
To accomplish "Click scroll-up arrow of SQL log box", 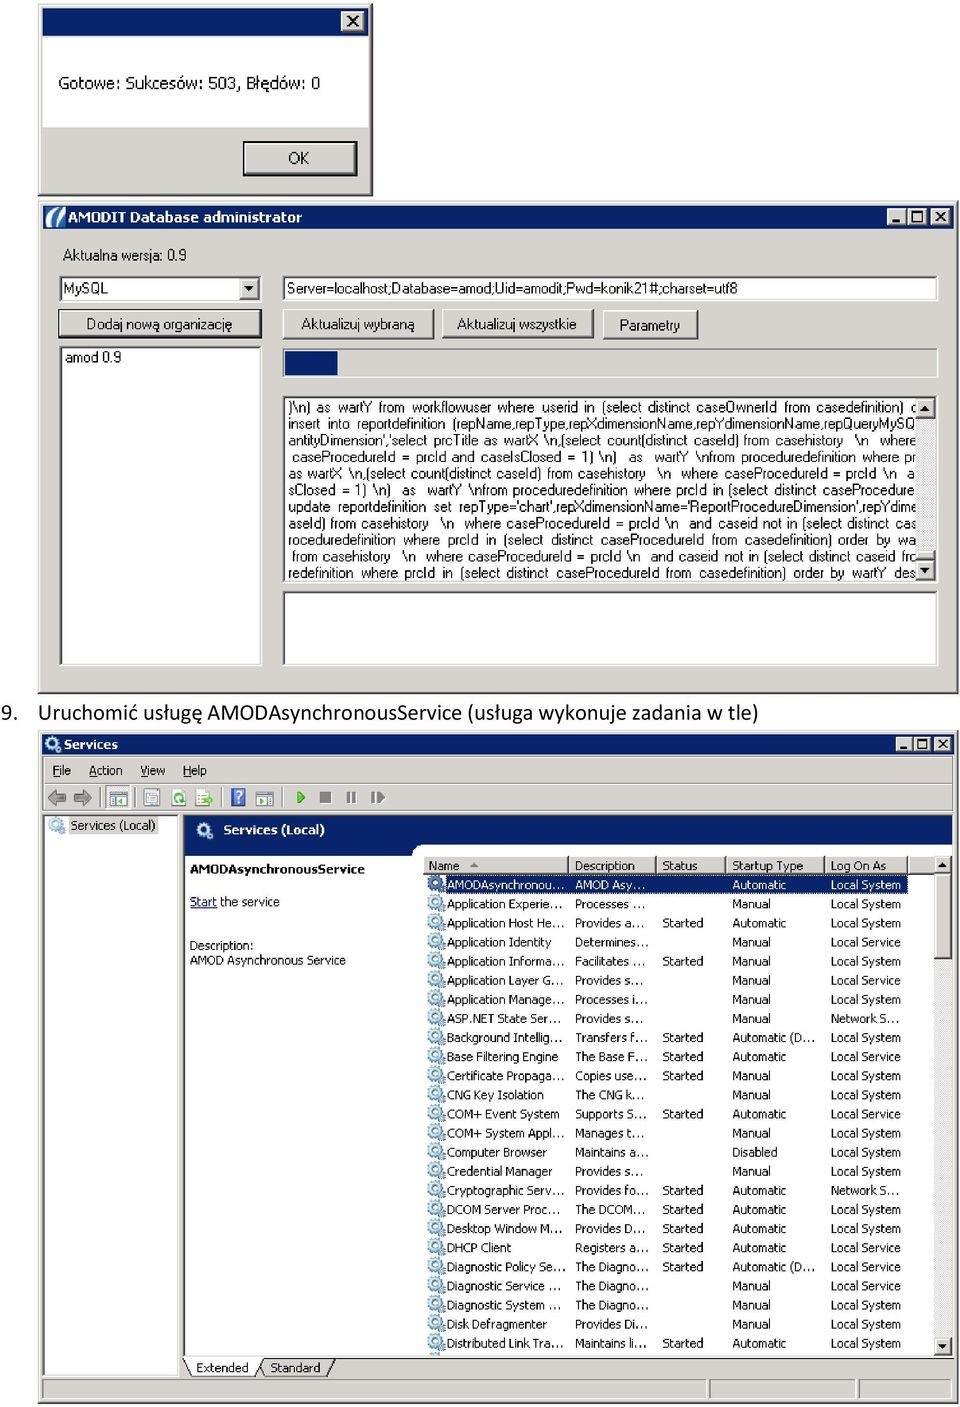I will [926, 408].
